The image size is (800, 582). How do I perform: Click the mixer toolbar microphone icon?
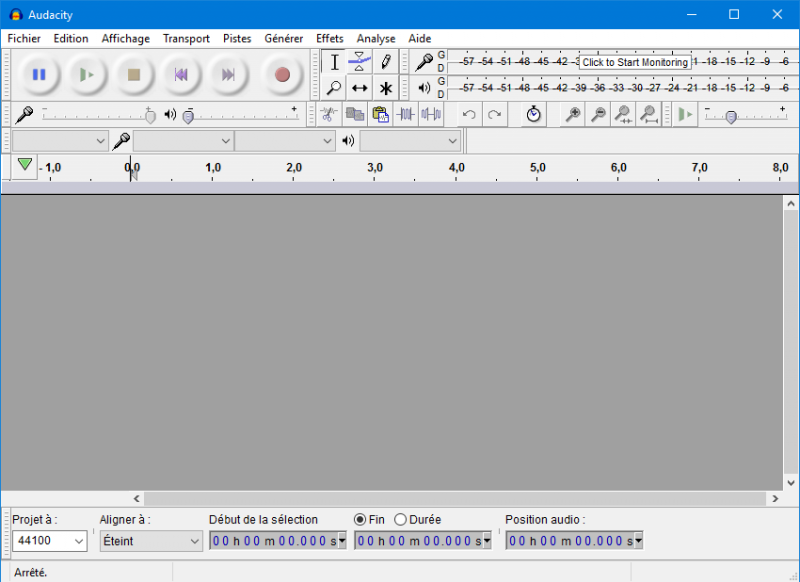coord(24,115)
